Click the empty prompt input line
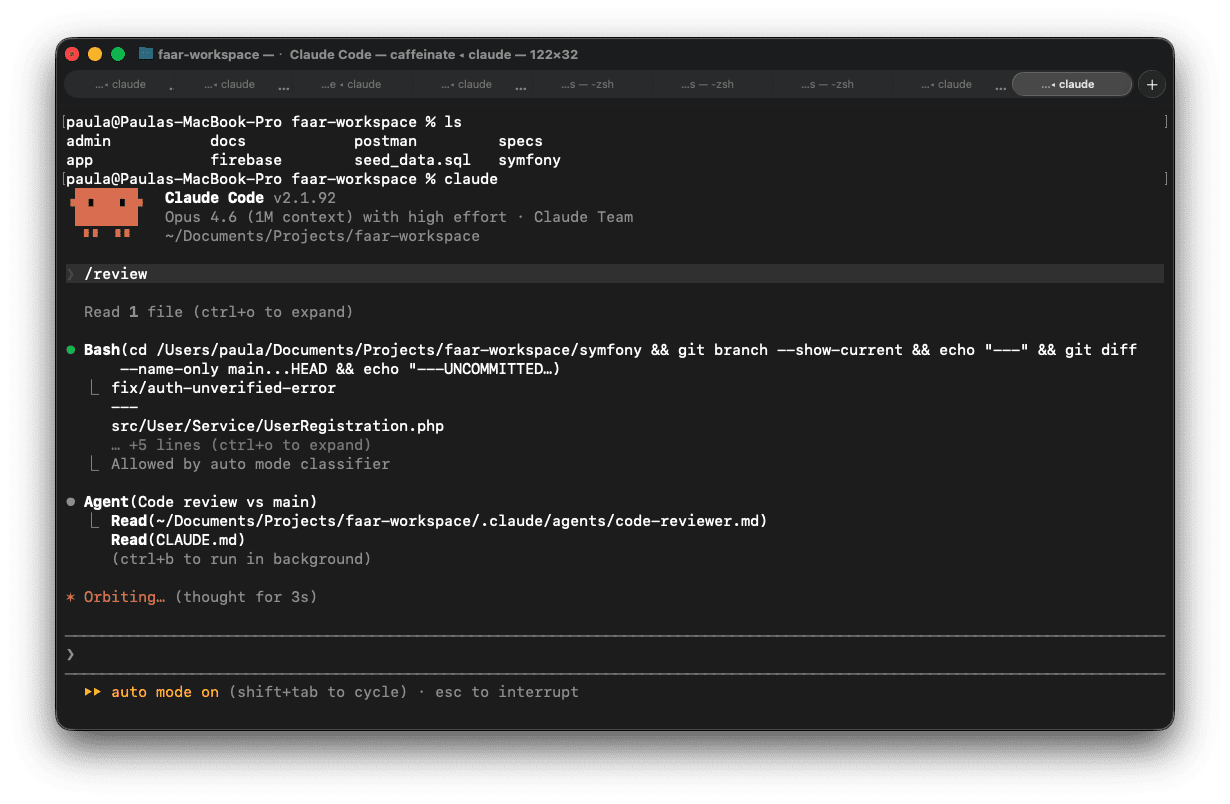 pyautogui.click(x=400, y=655)
